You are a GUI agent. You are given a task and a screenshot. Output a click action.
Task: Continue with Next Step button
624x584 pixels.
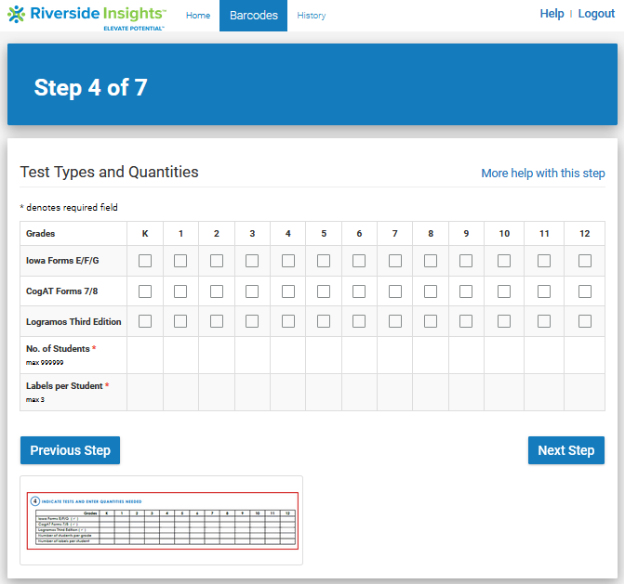pyautogui.click(x=566, y=450)
